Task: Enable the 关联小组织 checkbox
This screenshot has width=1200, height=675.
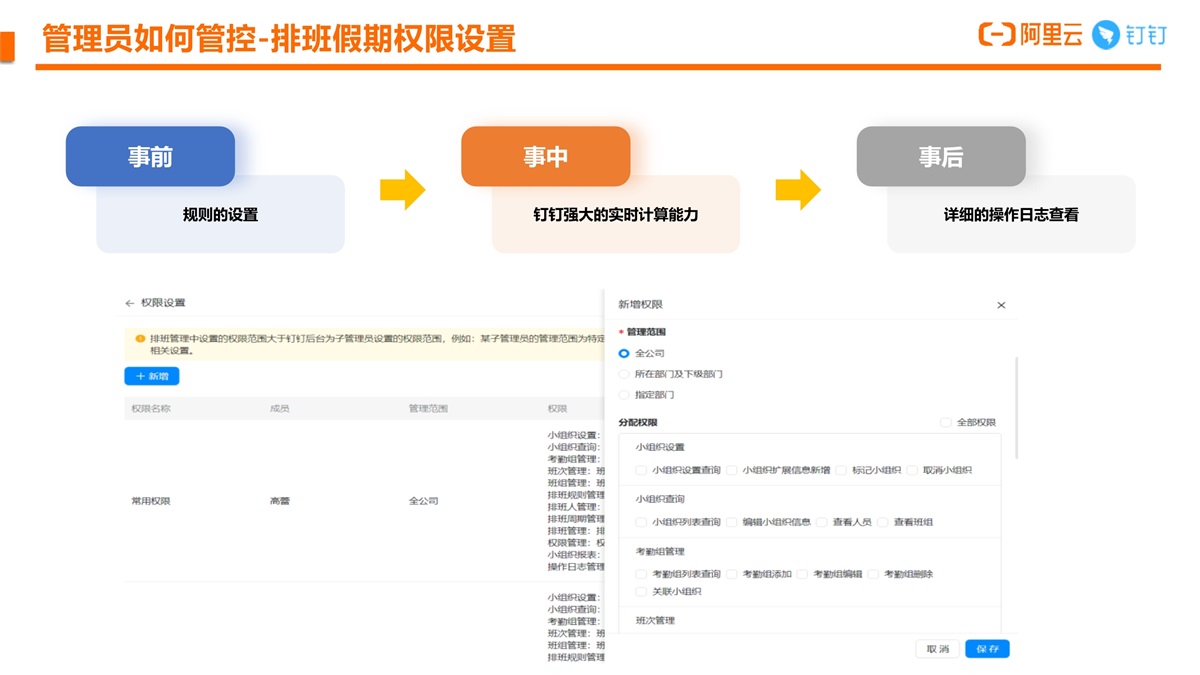Action: (641, 592)
